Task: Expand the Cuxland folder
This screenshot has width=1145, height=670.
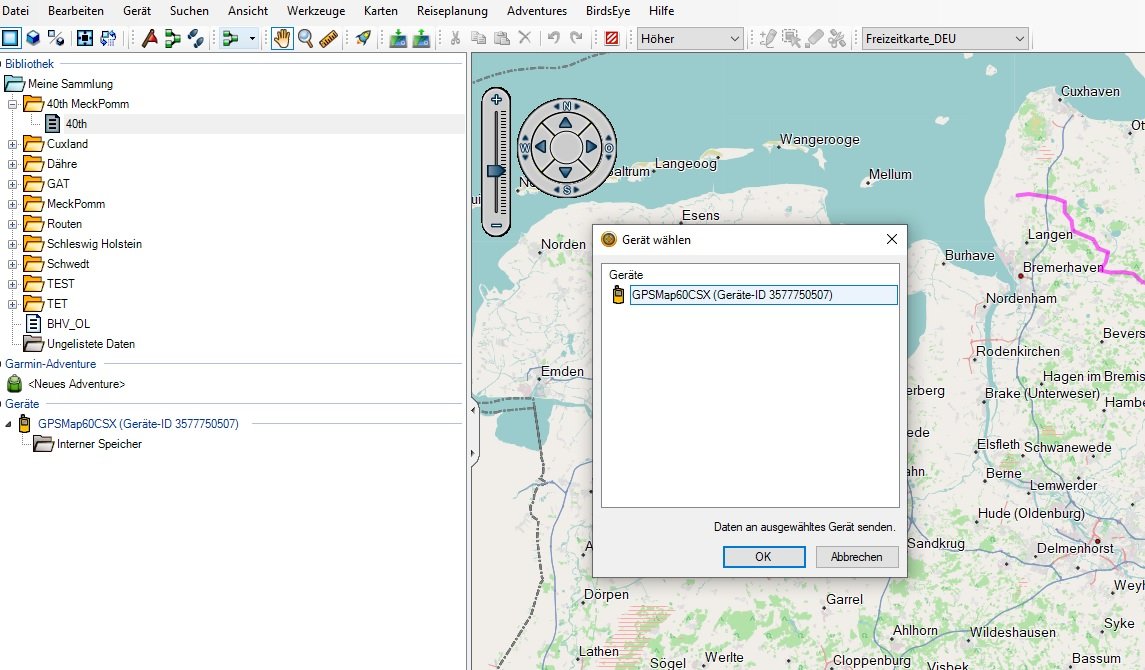Action: pyautogui.click(x=12, y=144)
